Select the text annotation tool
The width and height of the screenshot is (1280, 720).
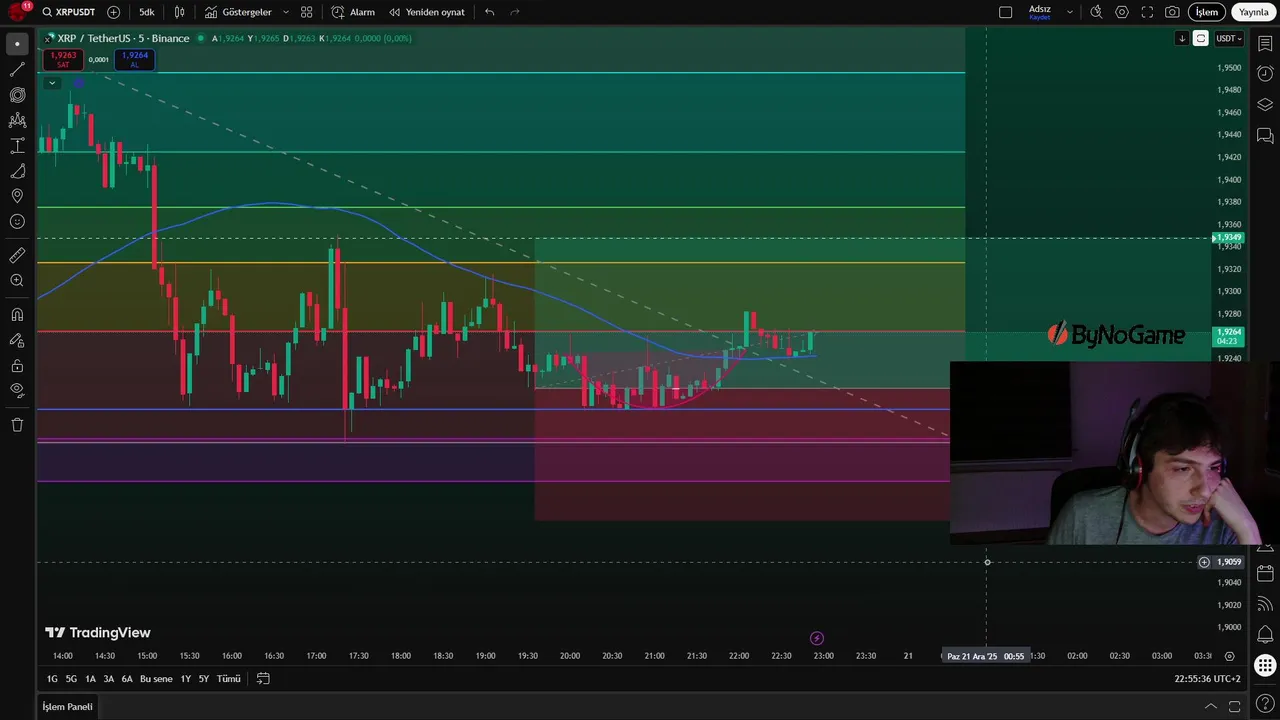tap(17, 146)
